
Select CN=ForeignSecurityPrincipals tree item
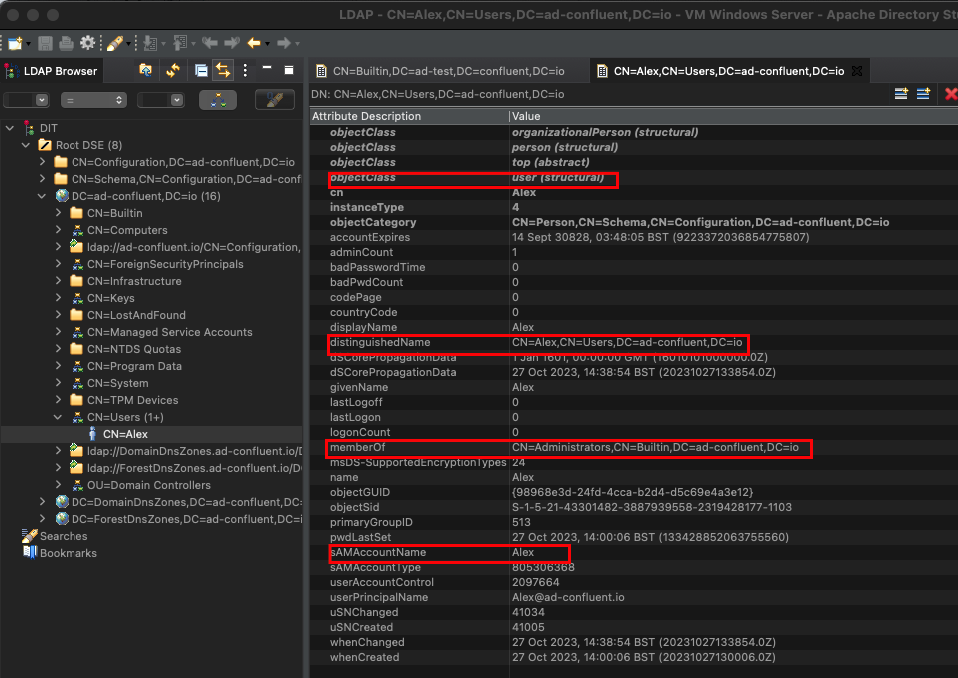click(165, 264)
